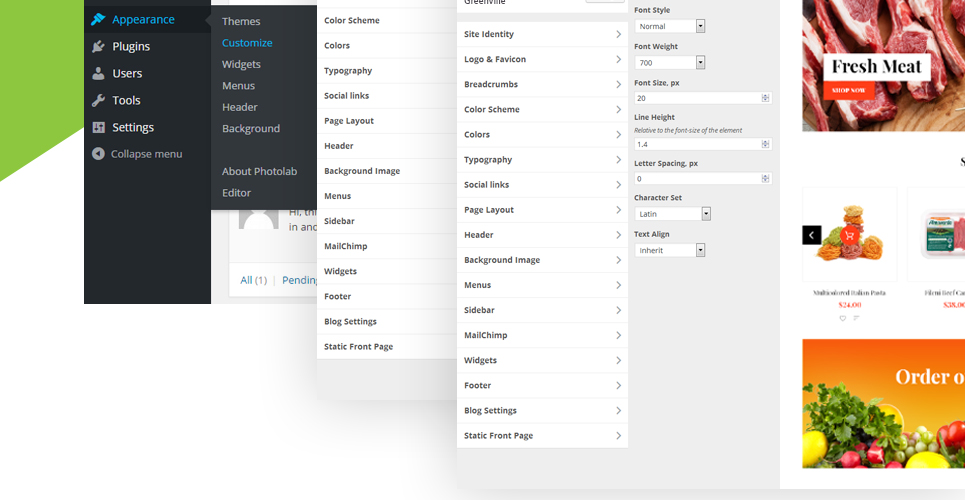Click the Font Size px input field

pyautogui.click(x=703, y=99)
